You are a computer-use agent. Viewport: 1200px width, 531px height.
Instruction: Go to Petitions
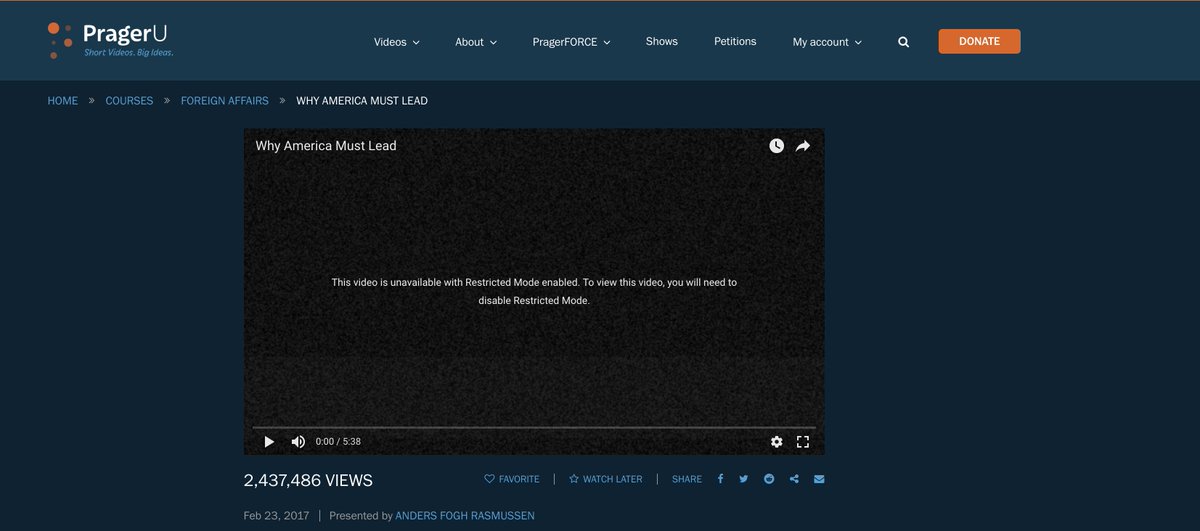pos(735,41)
